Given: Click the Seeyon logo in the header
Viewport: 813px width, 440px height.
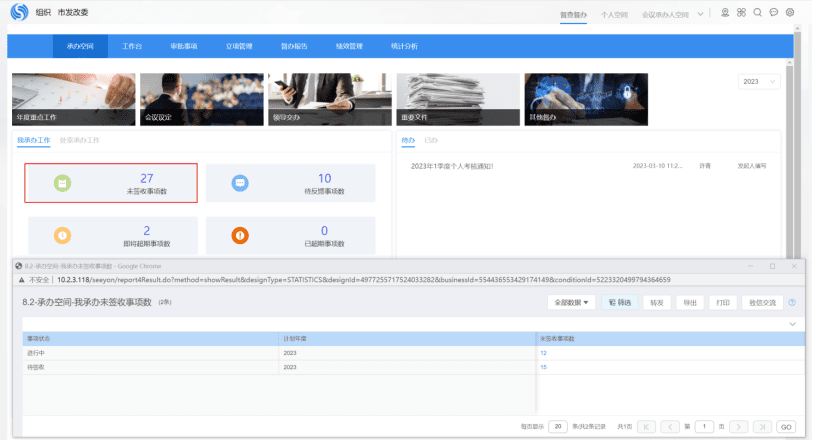Looking at the screenshot, I should [19, 12].
